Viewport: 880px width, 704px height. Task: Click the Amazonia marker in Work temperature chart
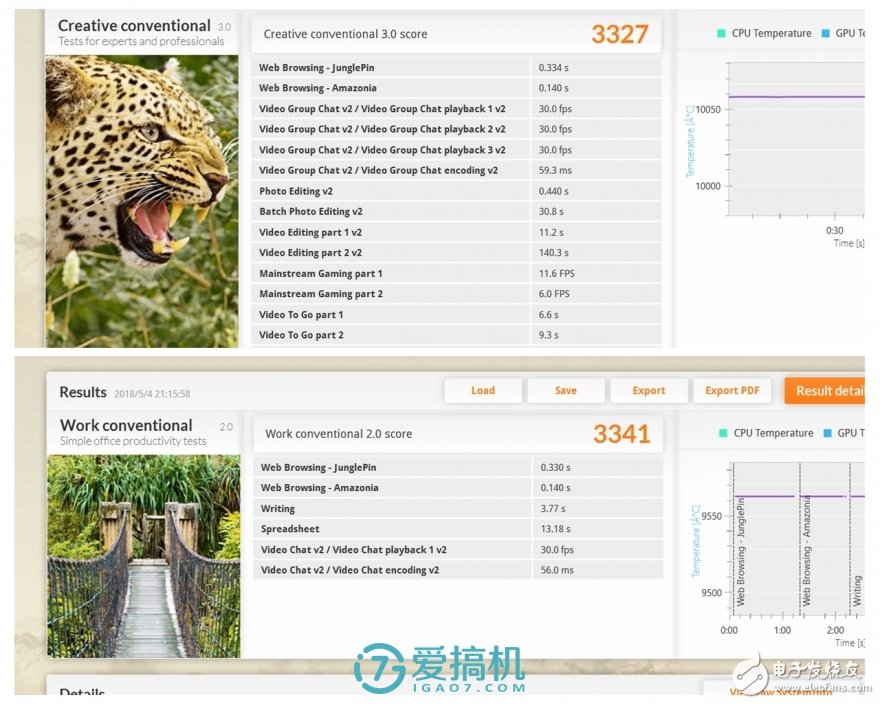tap(807, 550)
